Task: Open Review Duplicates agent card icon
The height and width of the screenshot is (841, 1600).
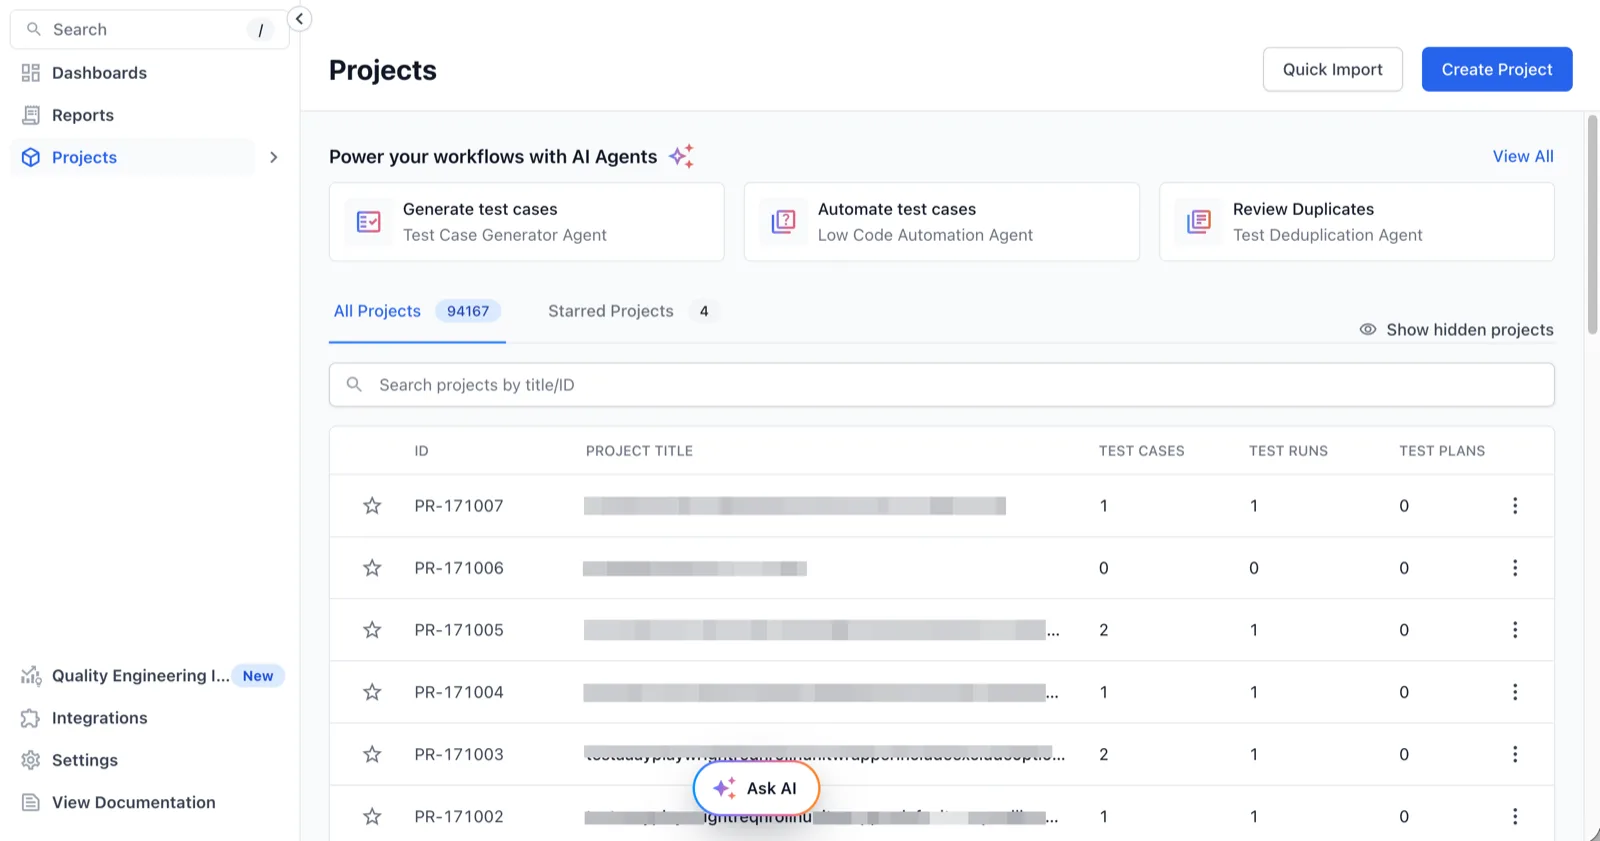Action: tap(1199, 222)
